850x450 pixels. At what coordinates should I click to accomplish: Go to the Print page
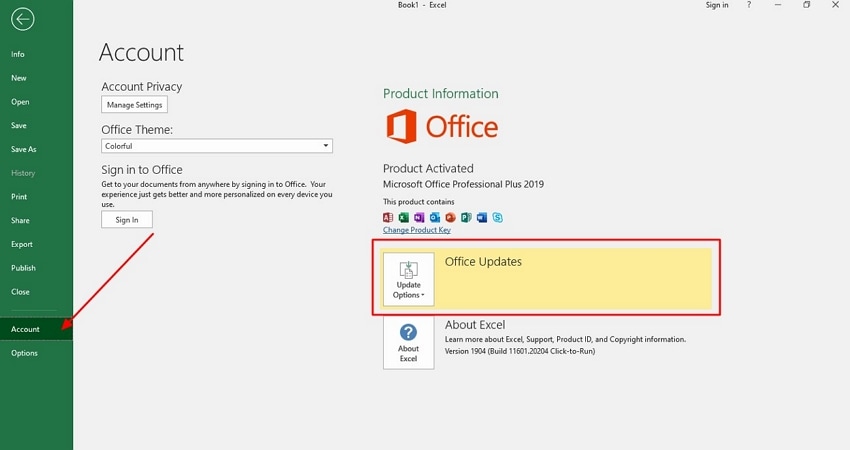pos(19,197)
